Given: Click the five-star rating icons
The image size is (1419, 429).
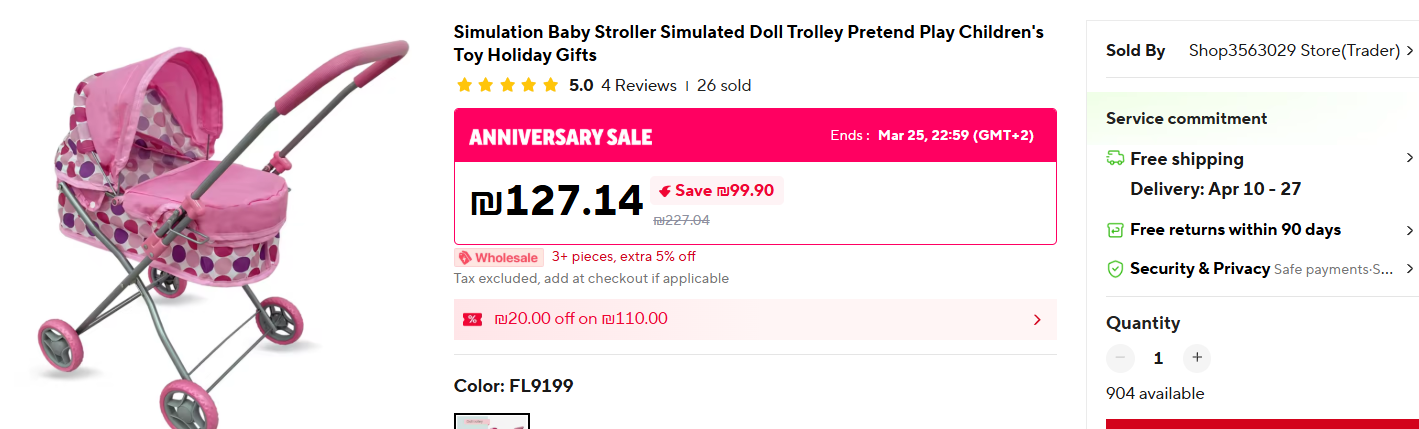Looking at the screenshot, I should click(x=507, y=85).
